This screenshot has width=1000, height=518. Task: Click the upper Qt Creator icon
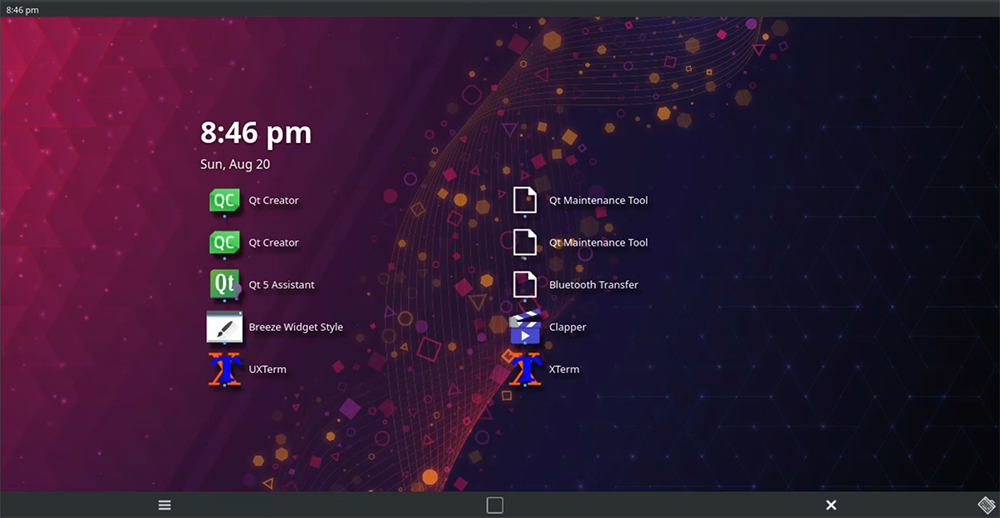click(224, 200)
